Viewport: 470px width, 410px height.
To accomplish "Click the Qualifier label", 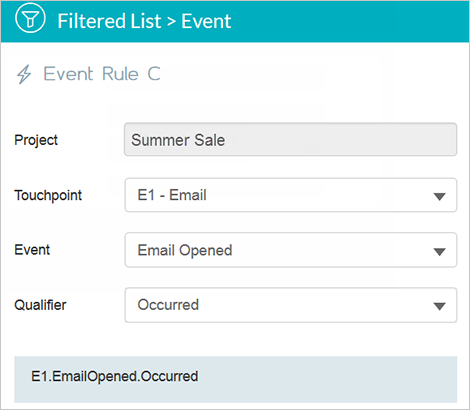I will click(40, 305).
